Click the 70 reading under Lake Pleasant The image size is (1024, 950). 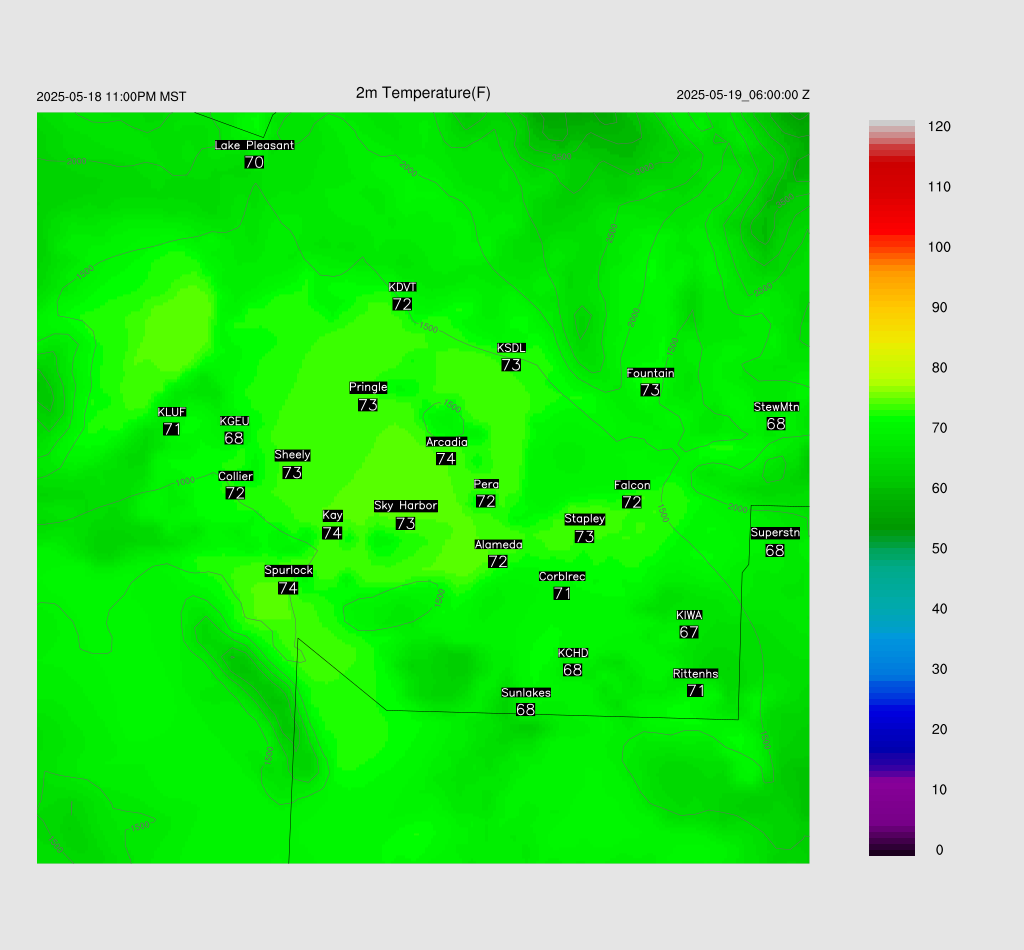coord(254,162)
